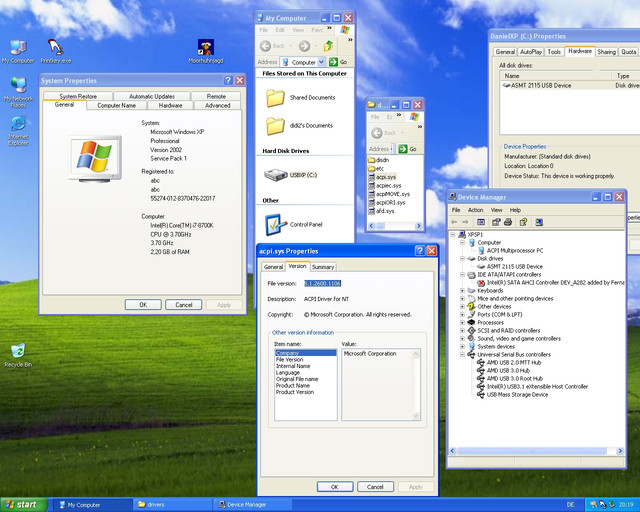Click Back button in the drivers window
The width and height of the screenshot is (640, 512).
tap(384, 133)
